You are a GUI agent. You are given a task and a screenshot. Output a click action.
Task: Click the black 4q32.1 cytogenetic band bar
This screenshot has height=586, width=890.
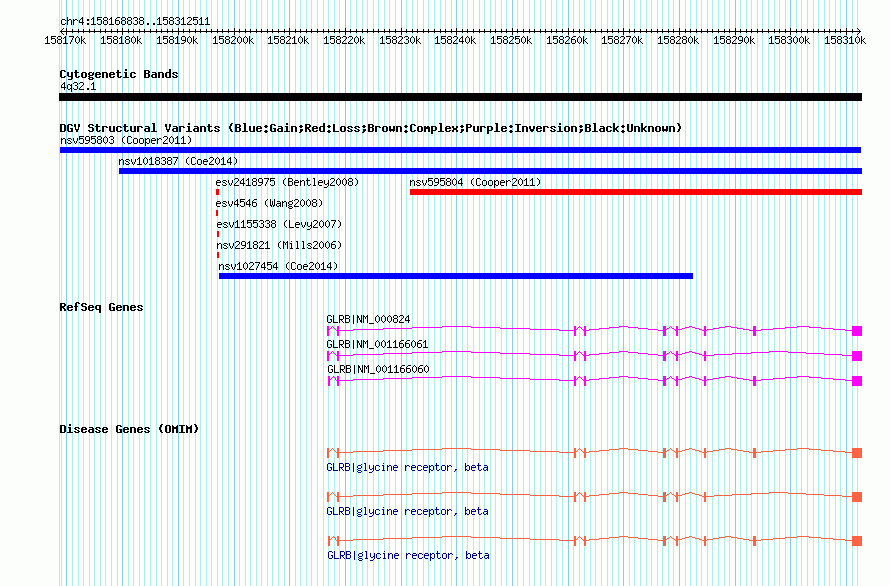460,97
